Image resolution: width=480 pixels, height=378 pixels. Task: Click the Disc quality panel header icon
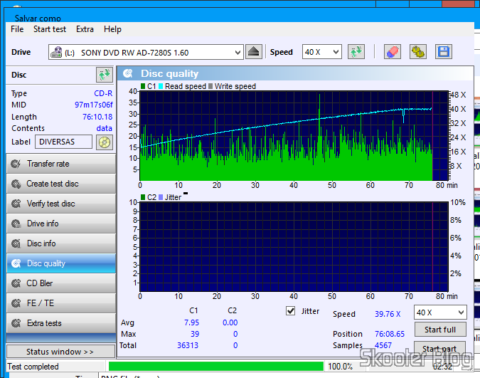tap(128, 73)
